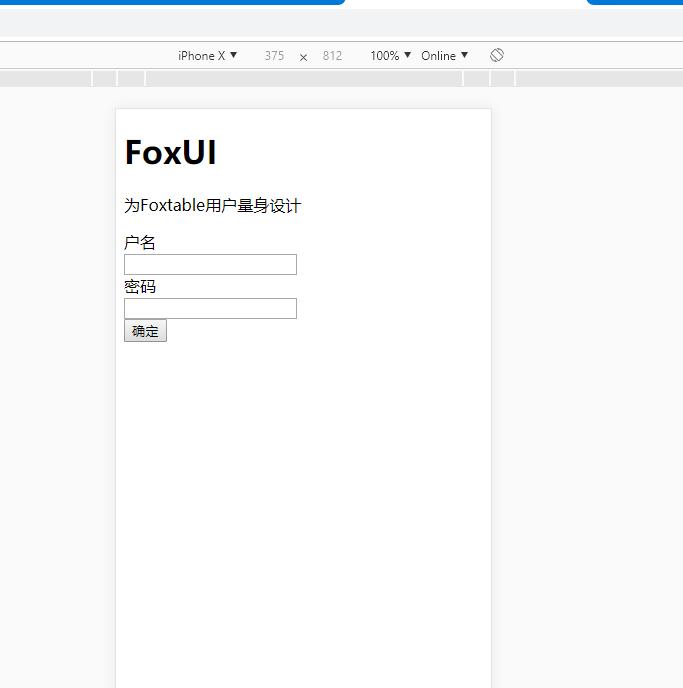The image size is (683, 688).
Task: Click the 户名 username input field
Action: coord(210,265)
